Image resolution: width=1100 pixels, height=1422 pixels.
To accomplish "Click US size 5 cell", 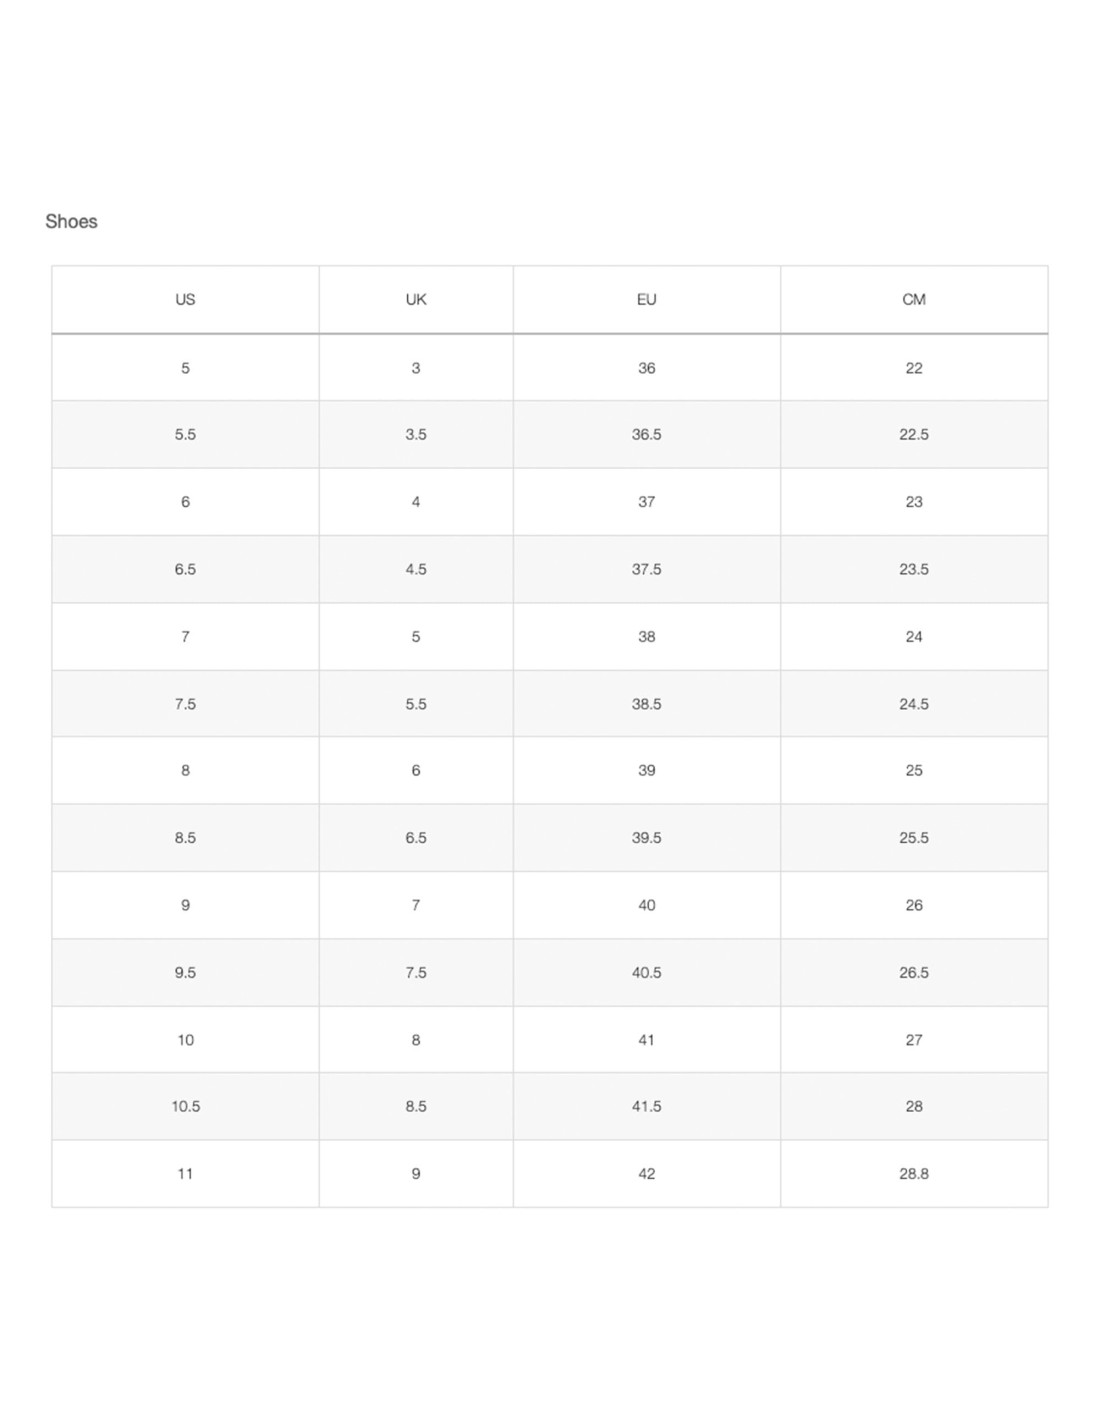I will click(185, 368).
